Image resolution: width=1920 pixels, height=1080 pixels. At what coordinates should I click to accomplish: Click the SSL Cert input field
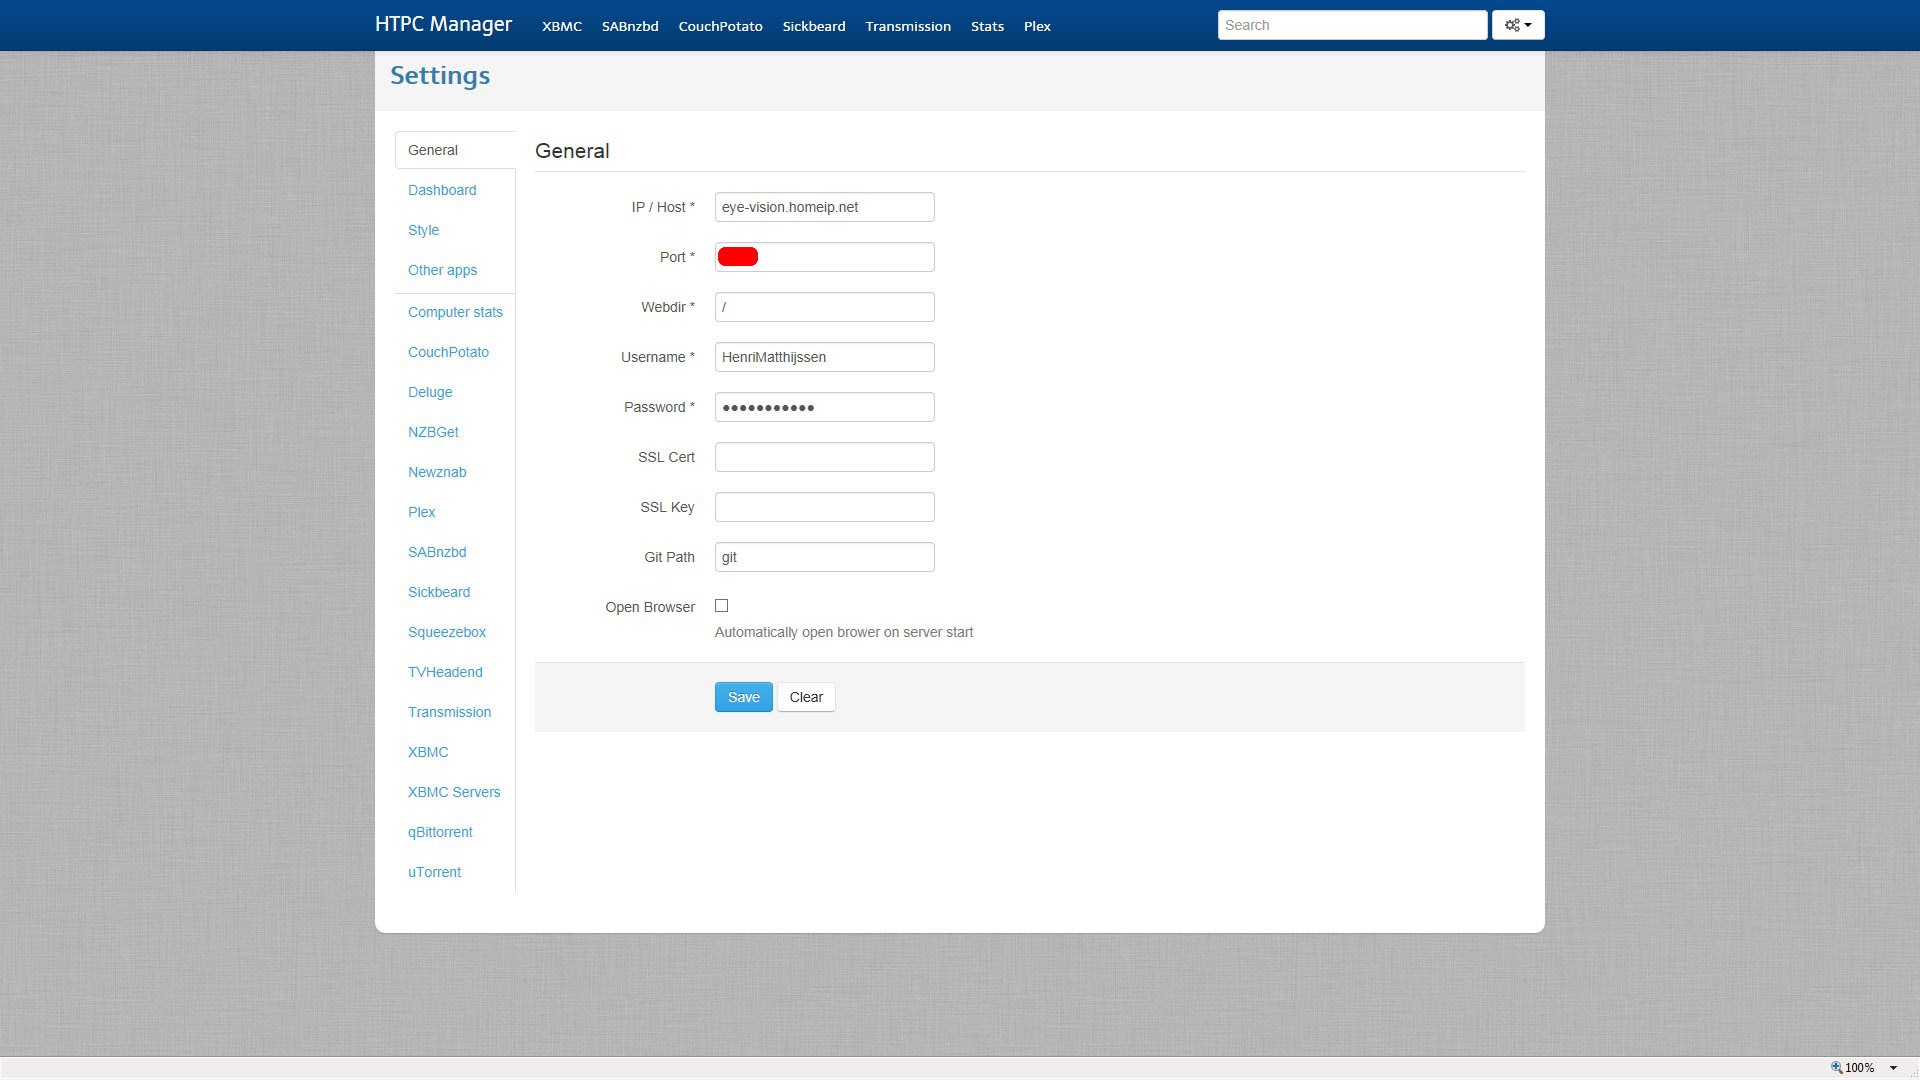pyautogui.click(x=824, y=457)
